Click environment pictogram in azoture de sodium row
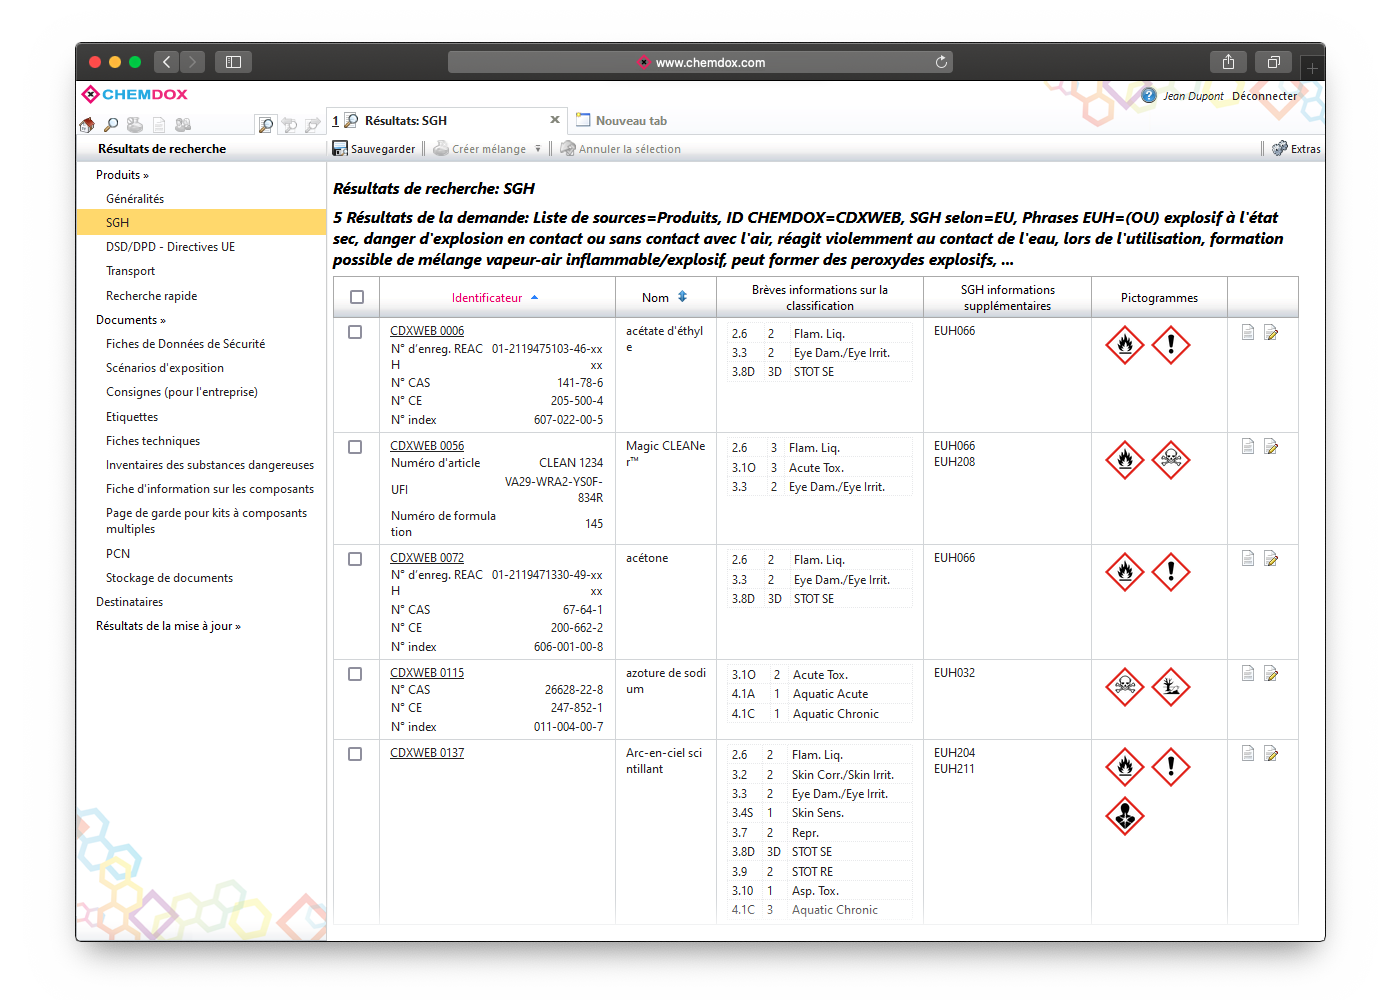The height and width of the screenshot is (1000, 1400). [1171, 687]
